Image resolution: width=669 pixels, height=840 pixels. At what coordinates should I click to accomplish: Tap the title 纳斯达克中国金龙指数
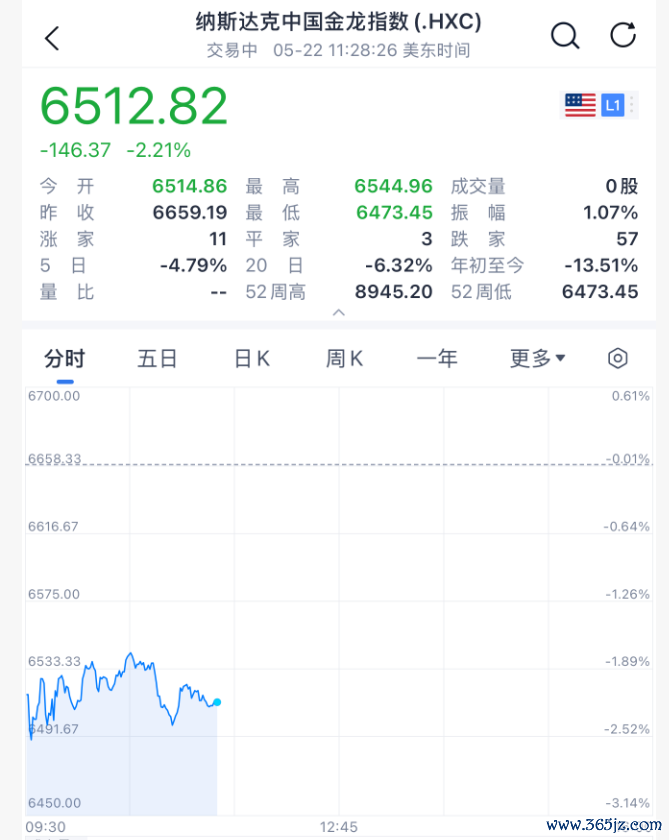click(302, 22)
